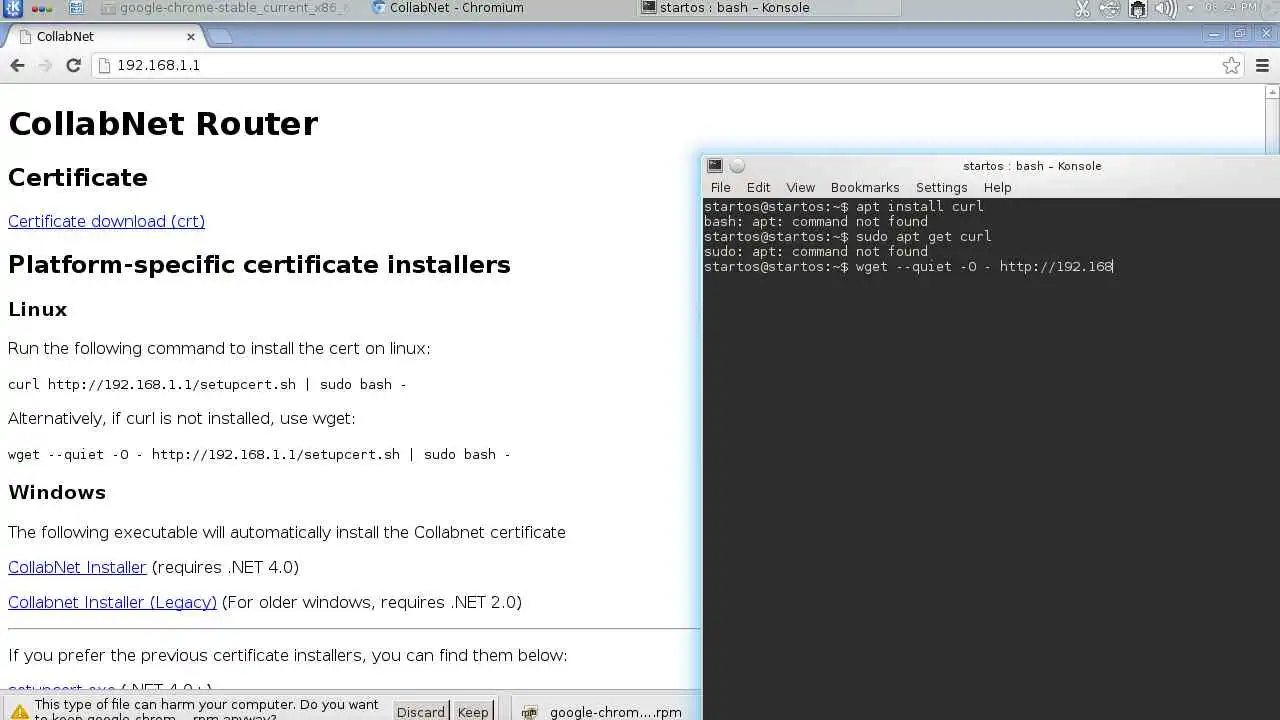Open Konsole Edit menu
1280x720 pixels.
point(758,187)
